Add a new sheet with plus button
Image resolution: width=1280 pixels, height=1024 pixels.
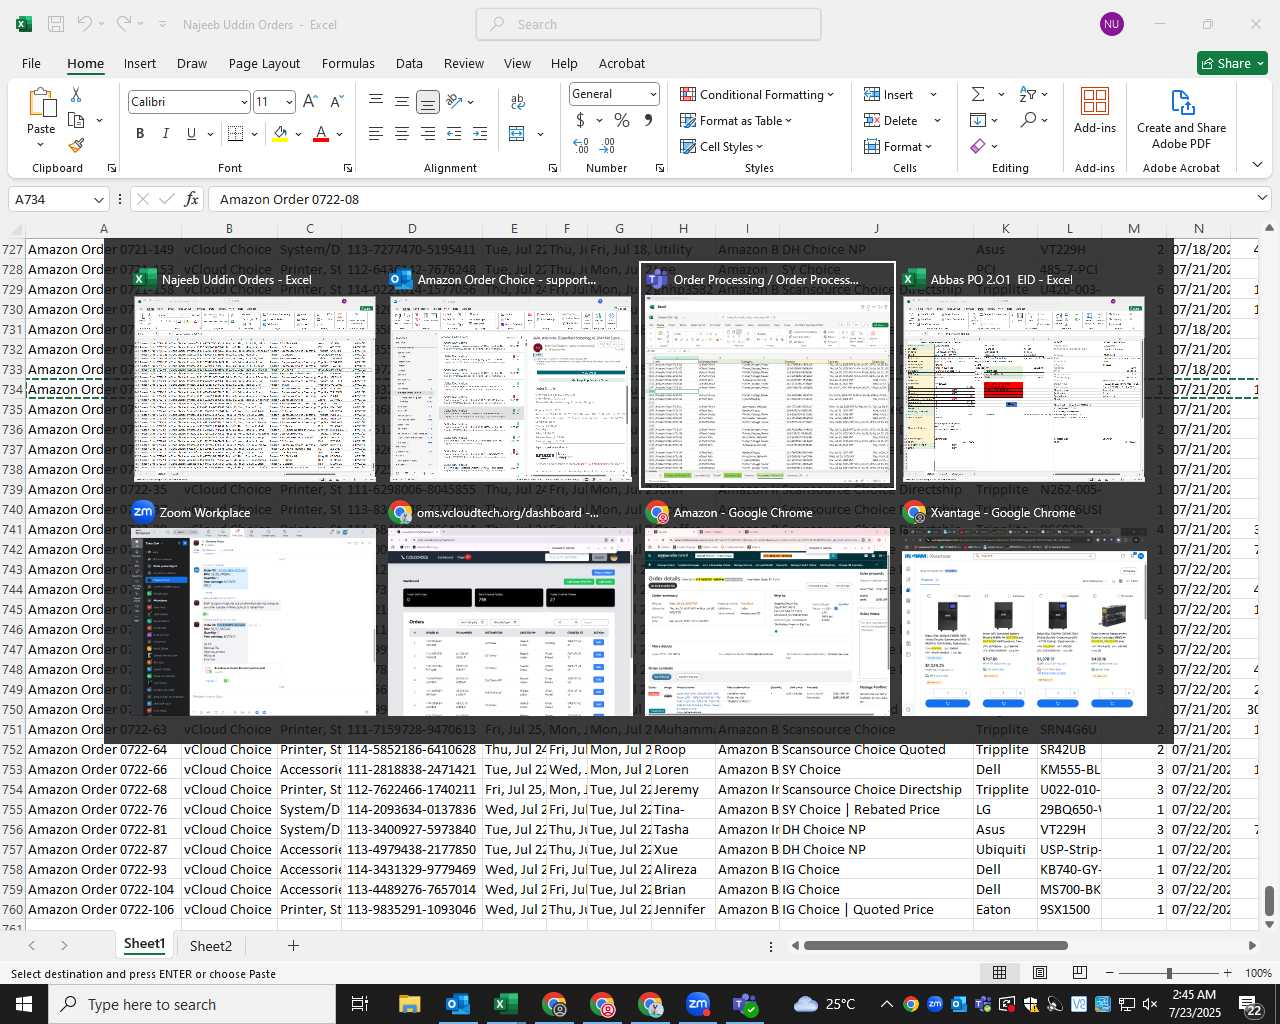click(x=293, y=945)
